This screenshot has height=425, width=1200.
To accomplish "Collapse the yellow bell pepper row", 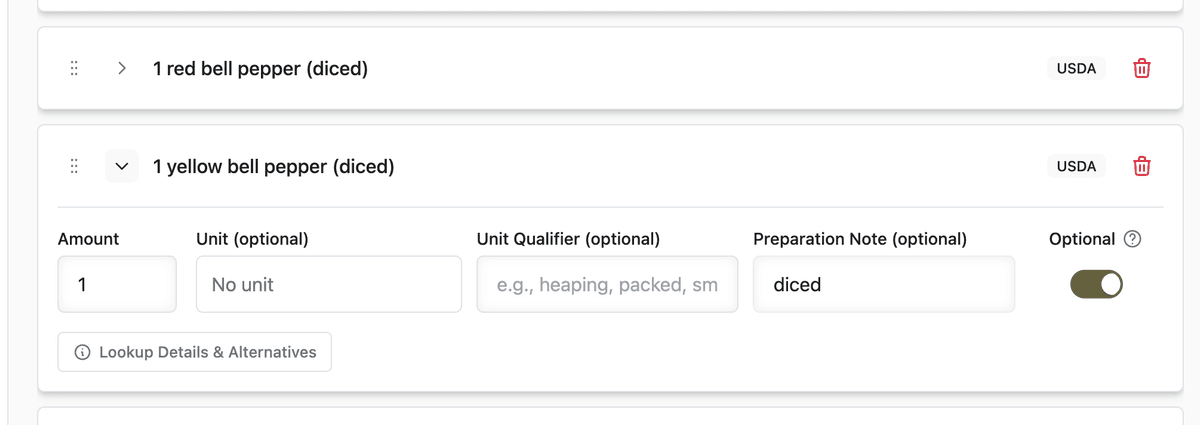I will [122, 166].
